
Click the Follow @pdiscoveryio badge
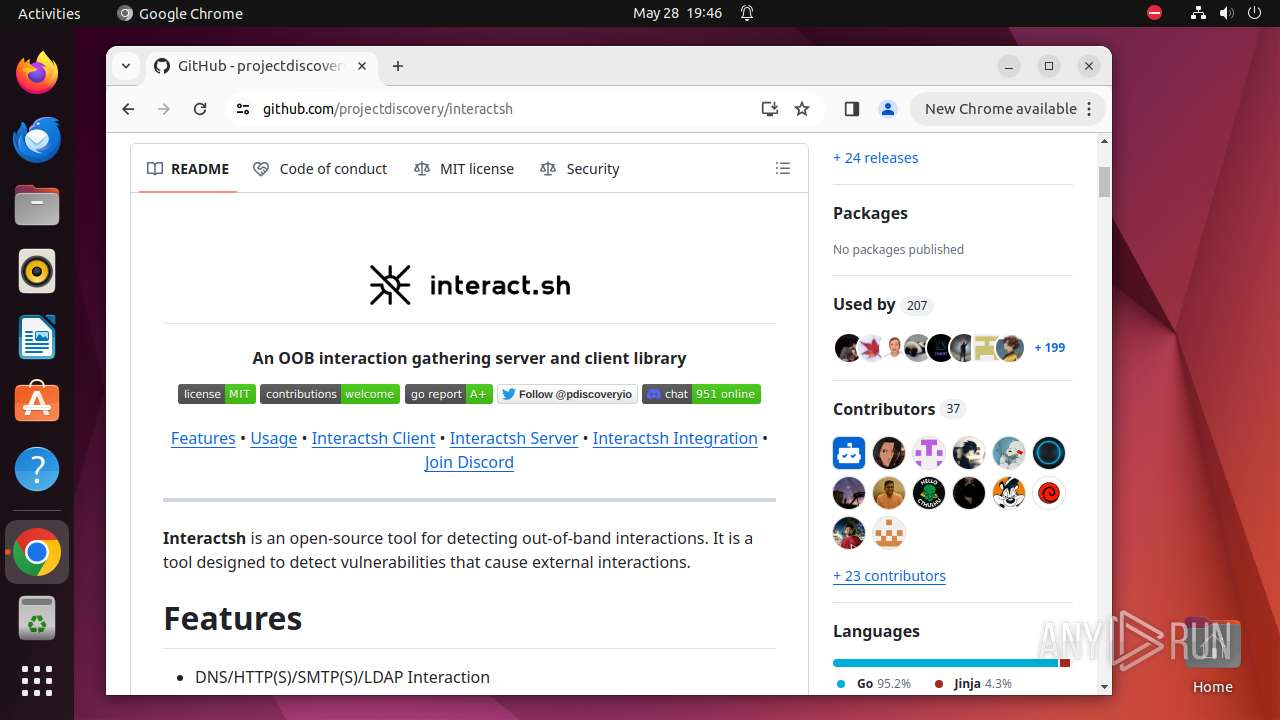567,394
